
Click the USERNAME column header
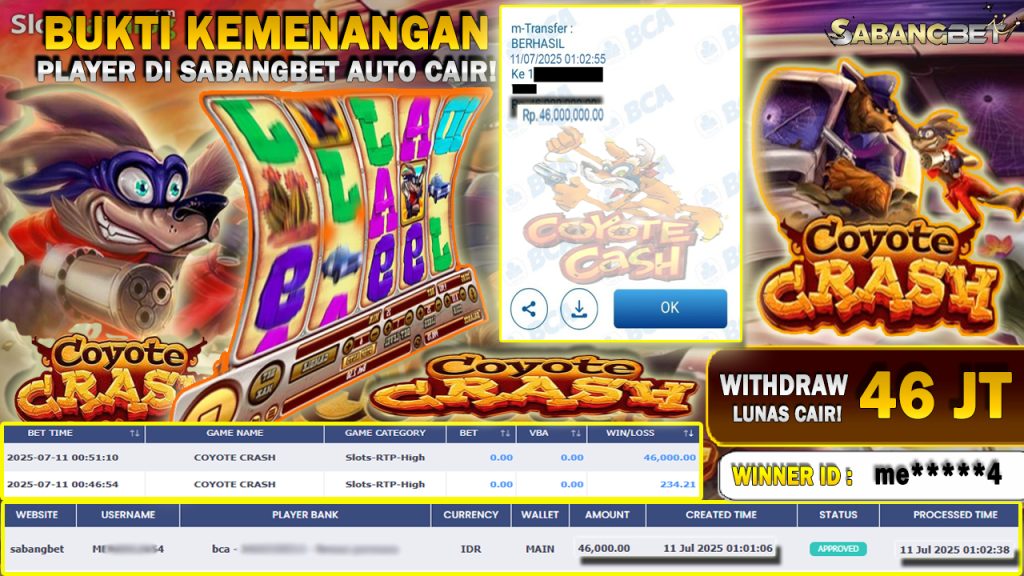(x=128, y=515)
